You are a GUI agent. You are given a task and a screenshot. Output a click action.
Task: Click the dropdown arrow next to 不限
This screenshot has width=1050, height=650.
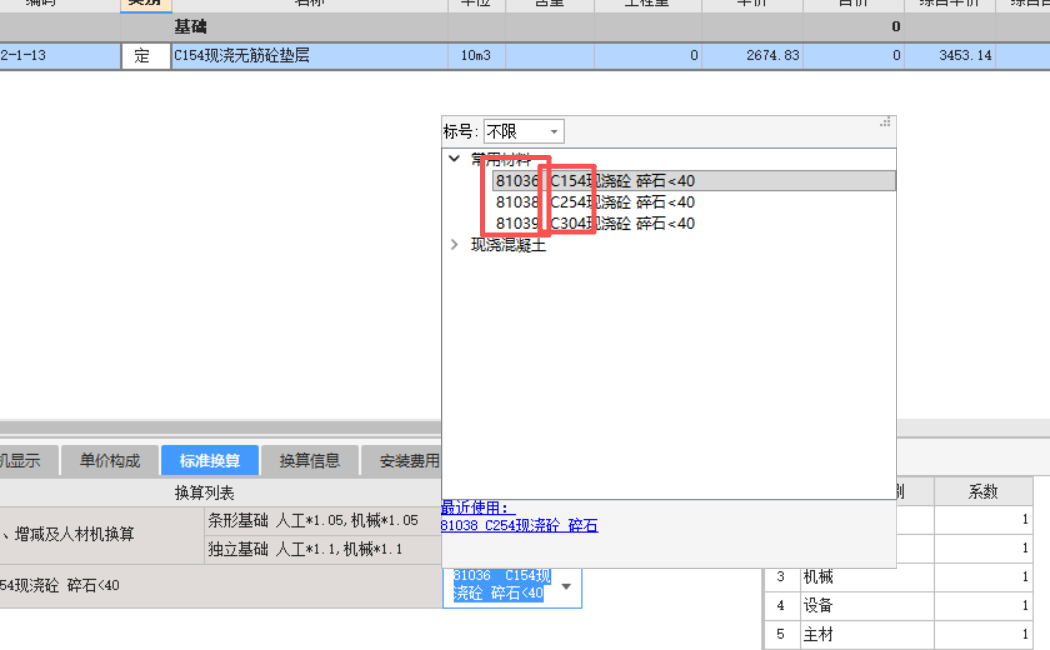point(554,130)
